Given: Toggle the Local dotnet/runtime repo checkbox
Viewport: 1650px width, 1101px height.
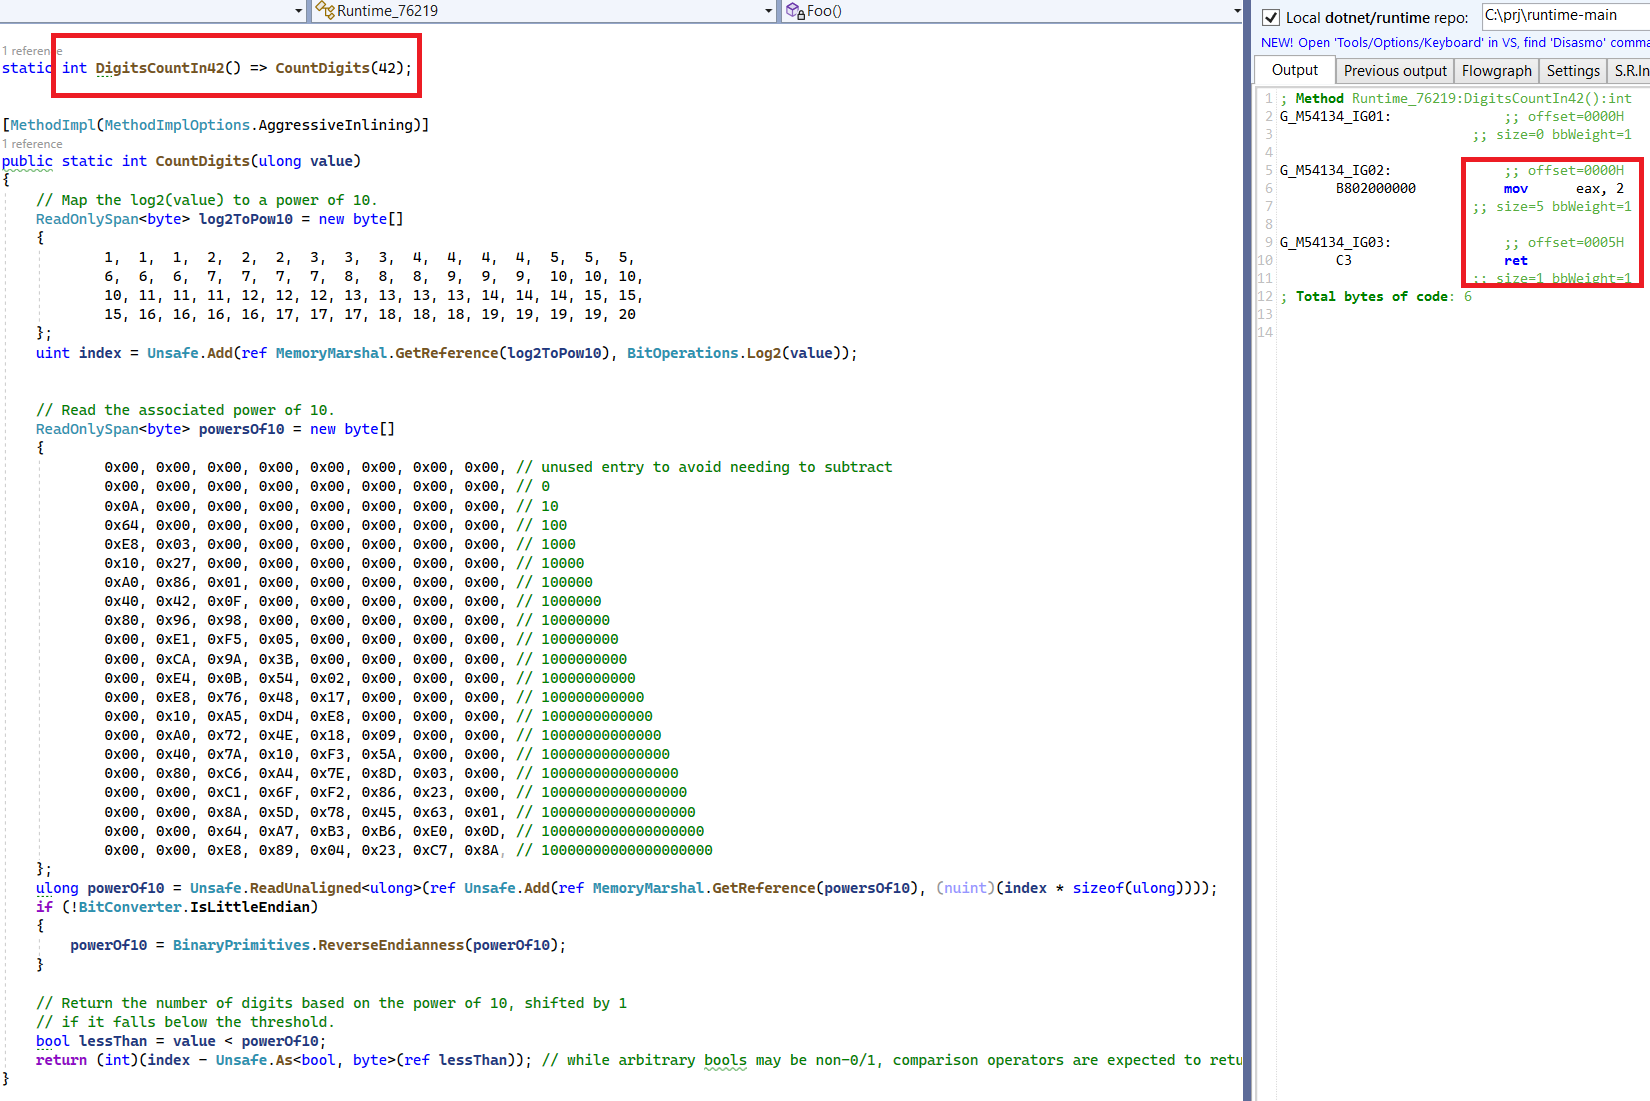Looking at the screenshot, I should [1271, 17].
